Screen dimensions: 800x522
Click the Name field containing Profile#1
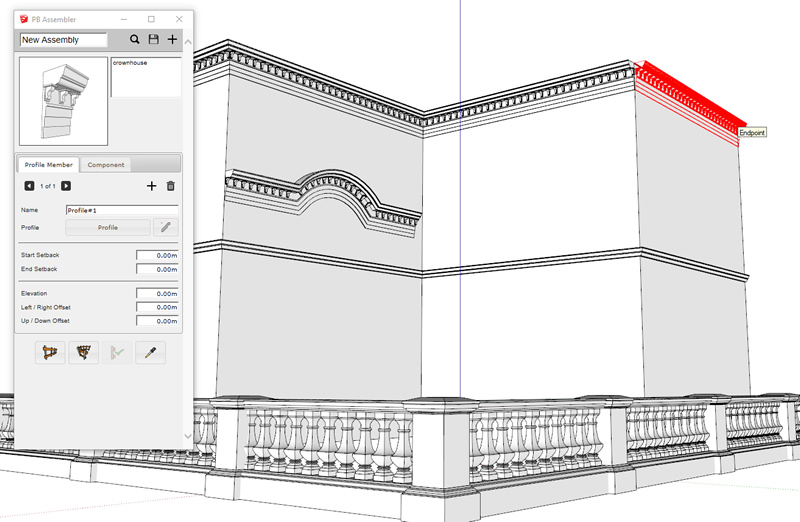coord(122,210)
